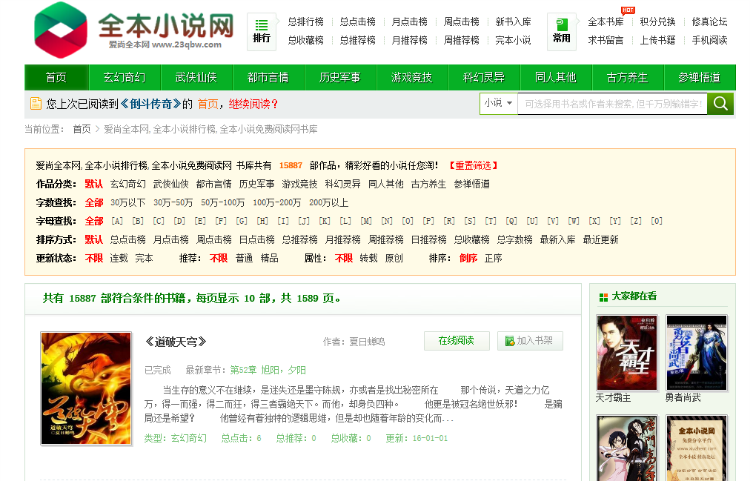Screen dimensions: 750x481
Task: Open 月点击榜 link in header
Action: click(409, 22)
